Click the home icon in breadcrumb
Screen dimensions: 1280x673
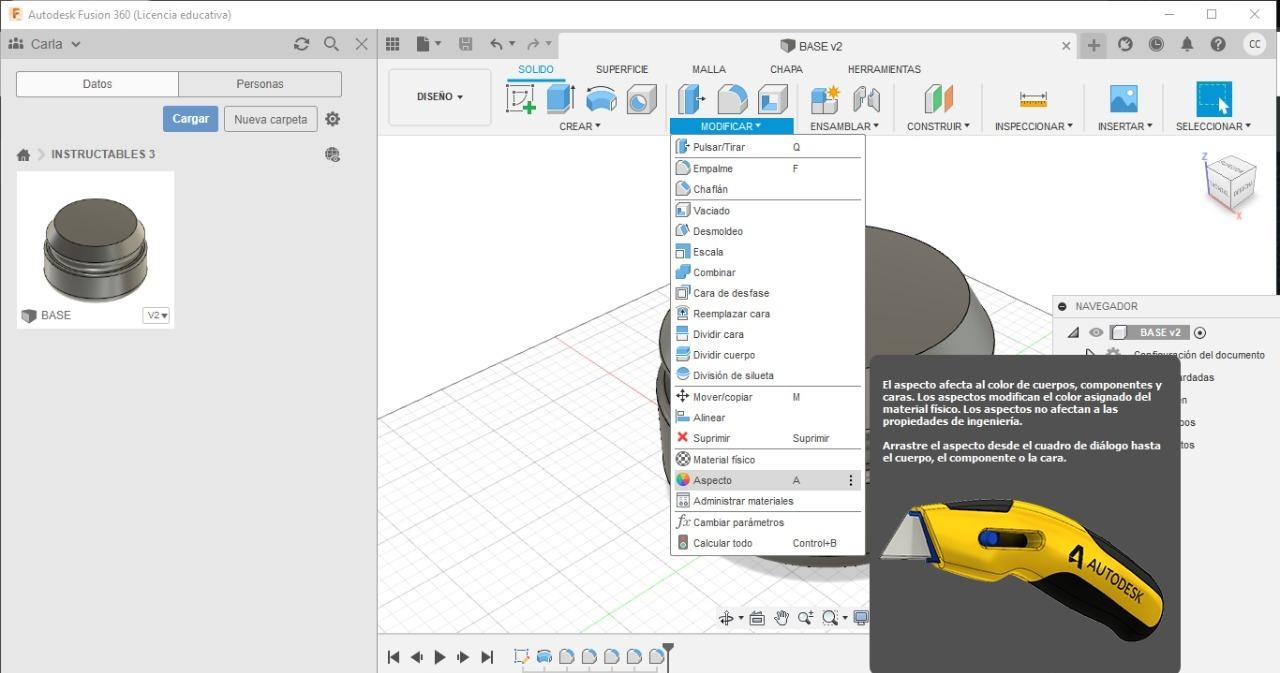[23, 155]
